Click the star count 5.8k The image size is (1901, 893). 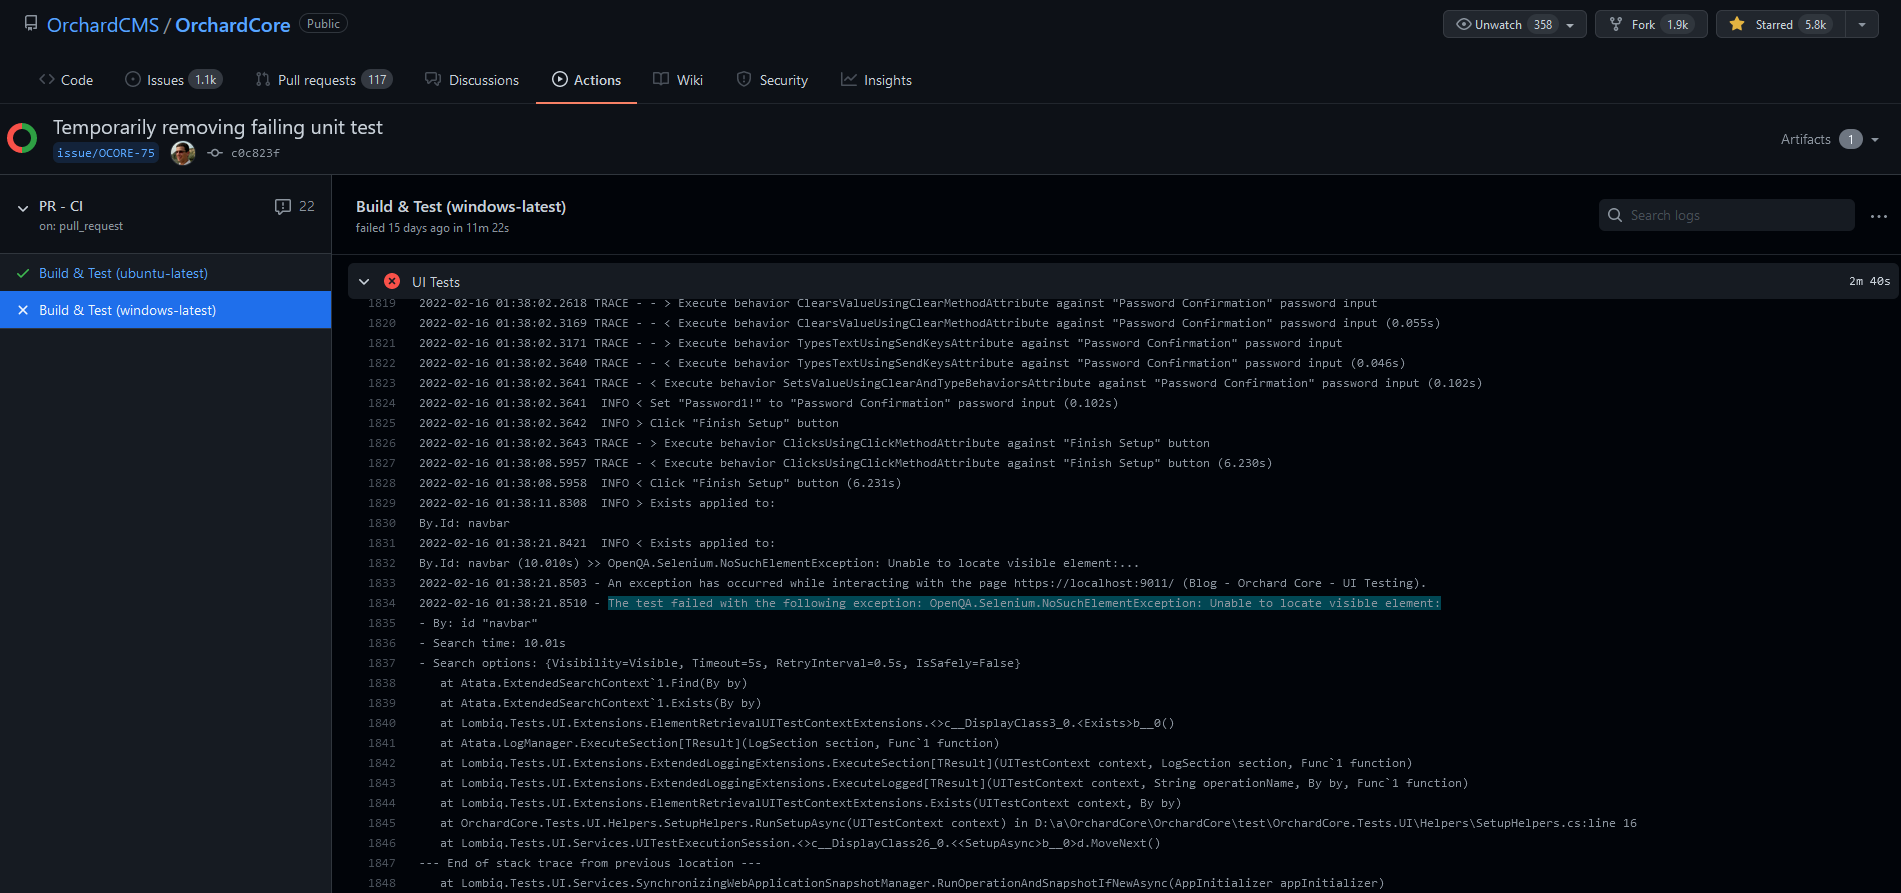pos(1816,25)
